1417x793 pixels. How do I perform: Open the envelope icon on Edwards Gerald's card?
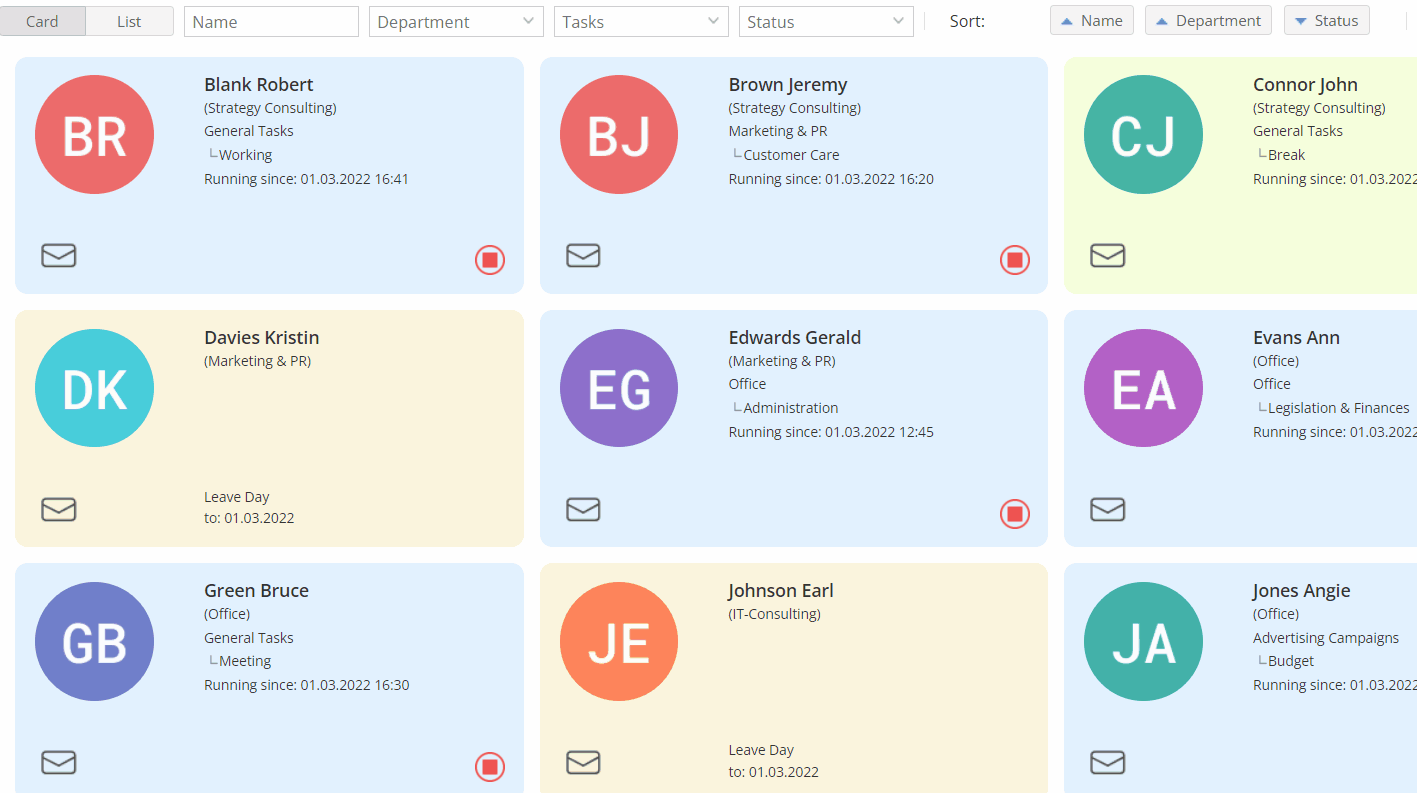[584, 510]
